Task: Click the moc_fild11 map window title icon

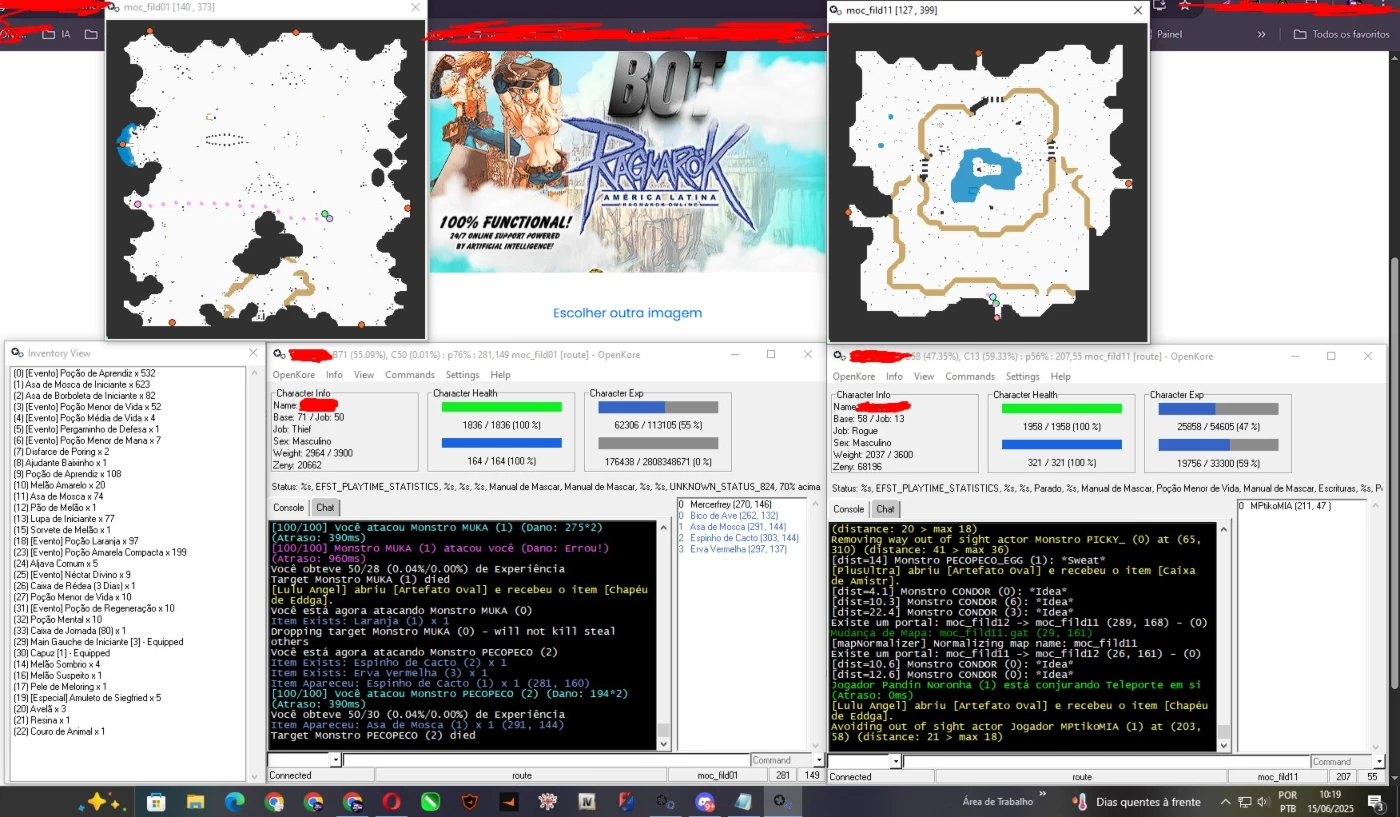Action: pos(837,10)
